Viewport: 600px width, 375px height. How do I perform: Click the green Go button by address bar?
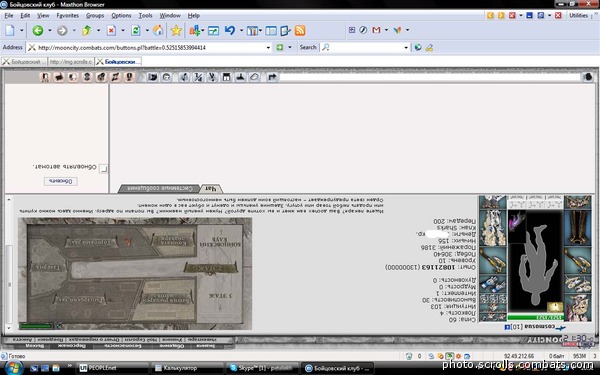[x=280, y=47]
